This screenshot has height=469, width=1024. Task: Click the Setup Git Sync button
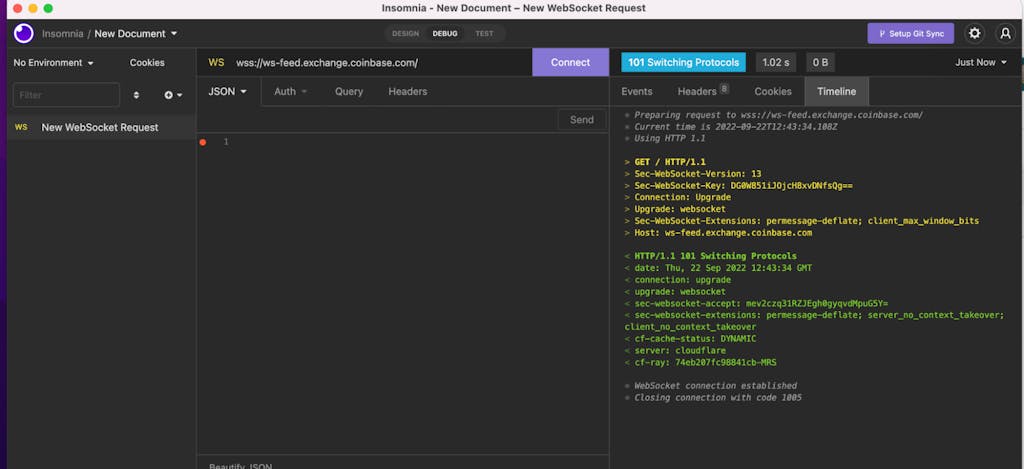pos(910,33)
